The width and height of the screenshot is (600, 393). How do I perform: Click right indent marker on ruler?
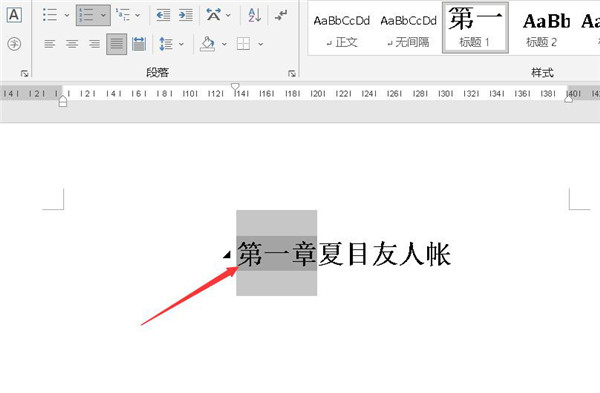coord(569,99)
